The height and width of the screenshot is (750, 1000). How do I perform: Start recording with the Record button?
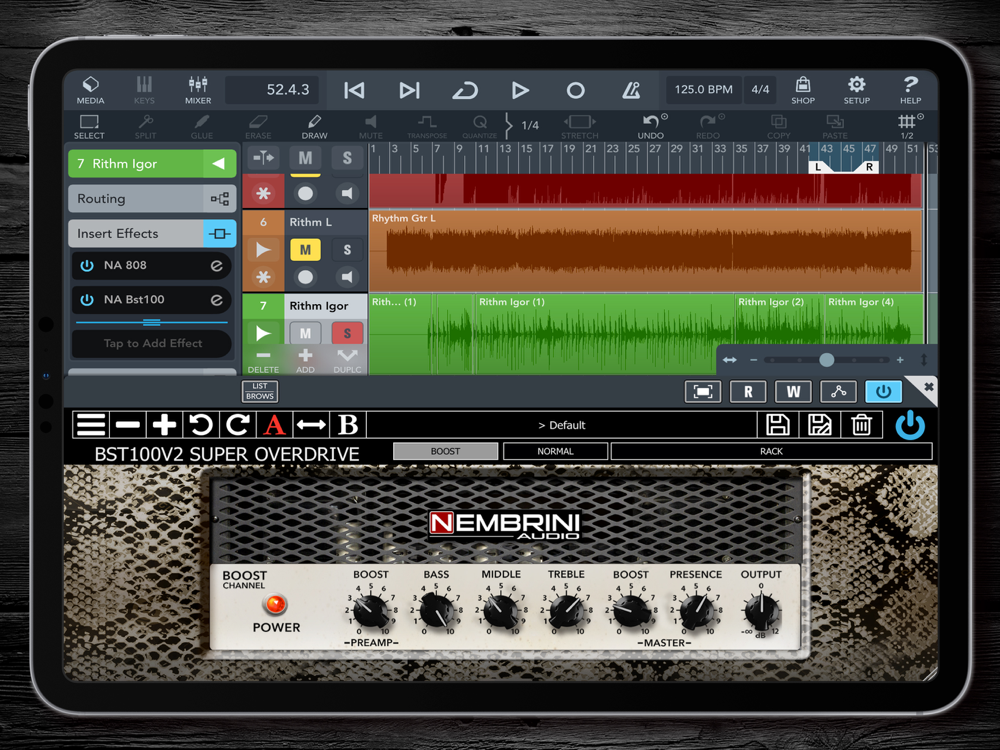coord(575,91)
